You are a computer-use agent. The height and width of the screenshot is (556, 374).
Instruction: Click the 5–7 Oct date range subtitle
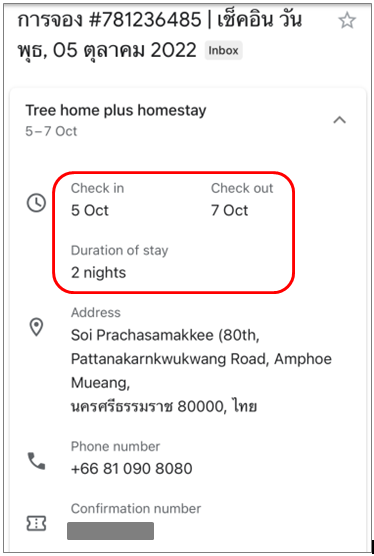(x=51, y=131)
